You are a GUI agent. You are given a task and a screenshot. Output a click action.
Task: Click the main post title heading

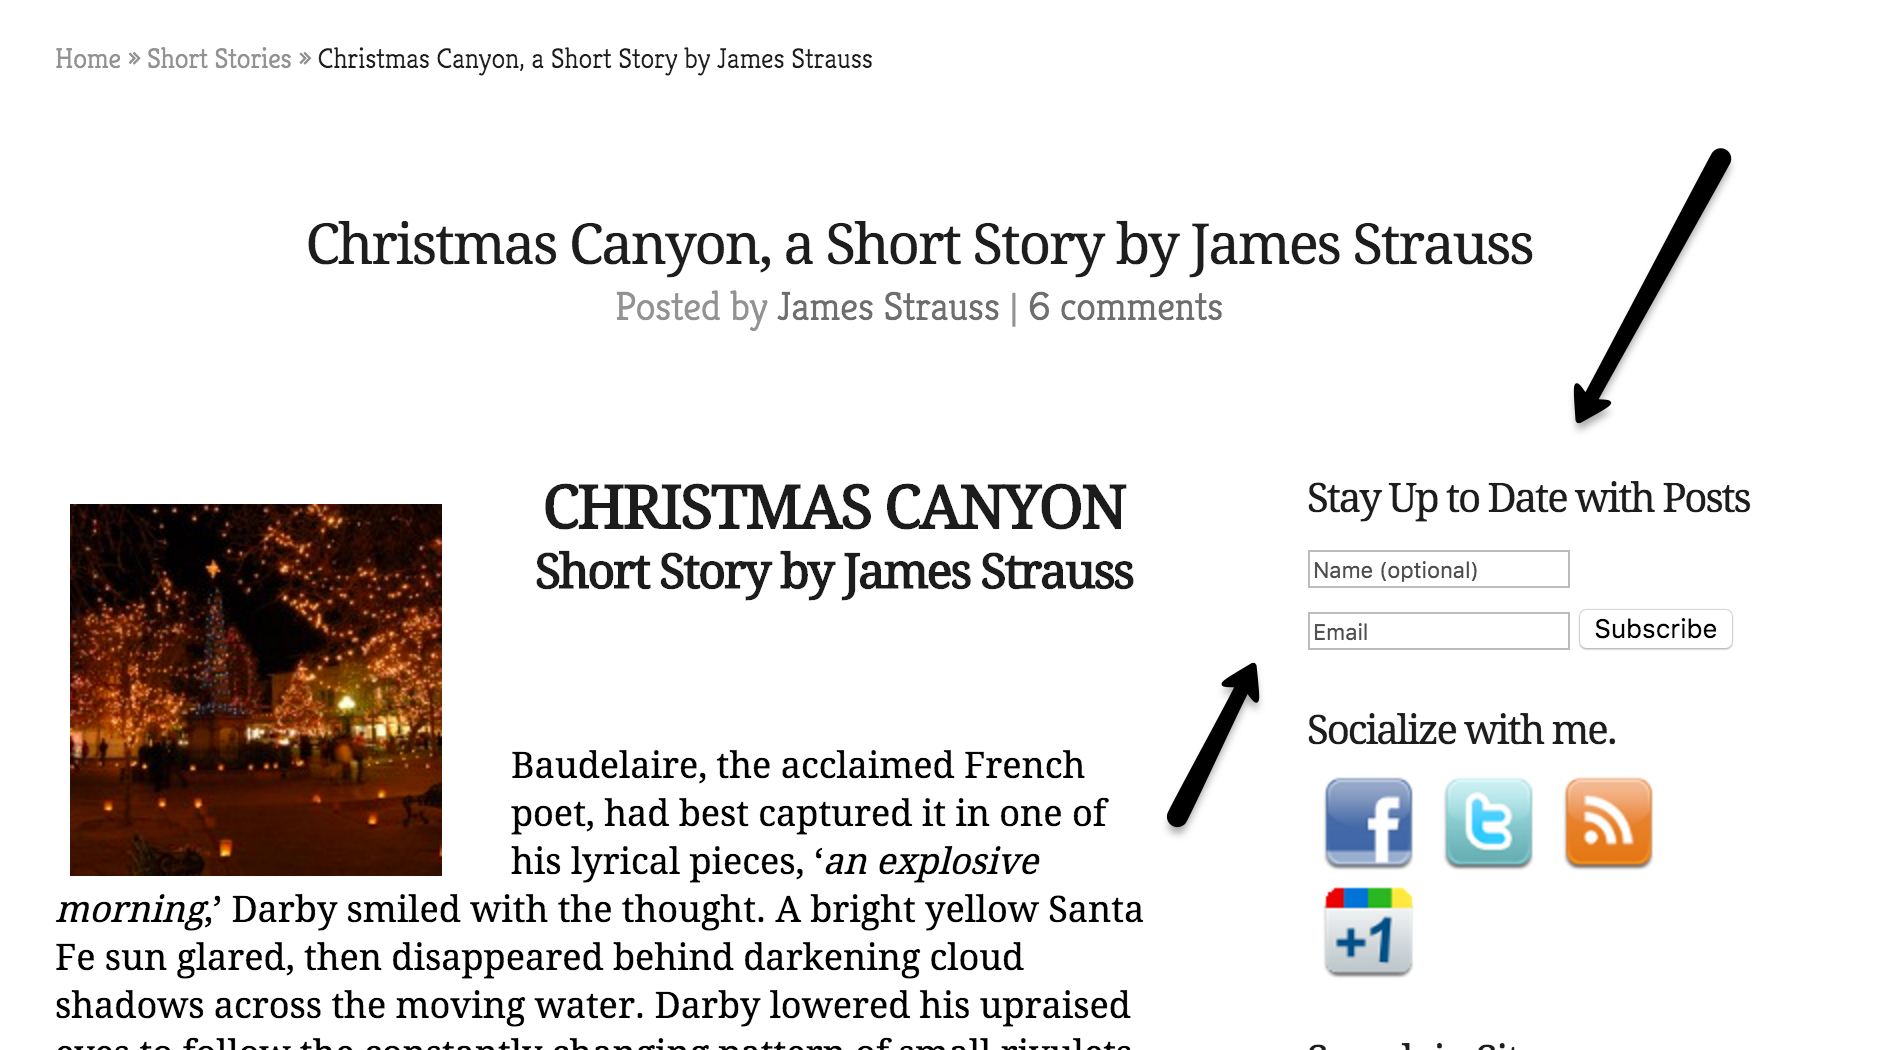[x=919, y=245]
